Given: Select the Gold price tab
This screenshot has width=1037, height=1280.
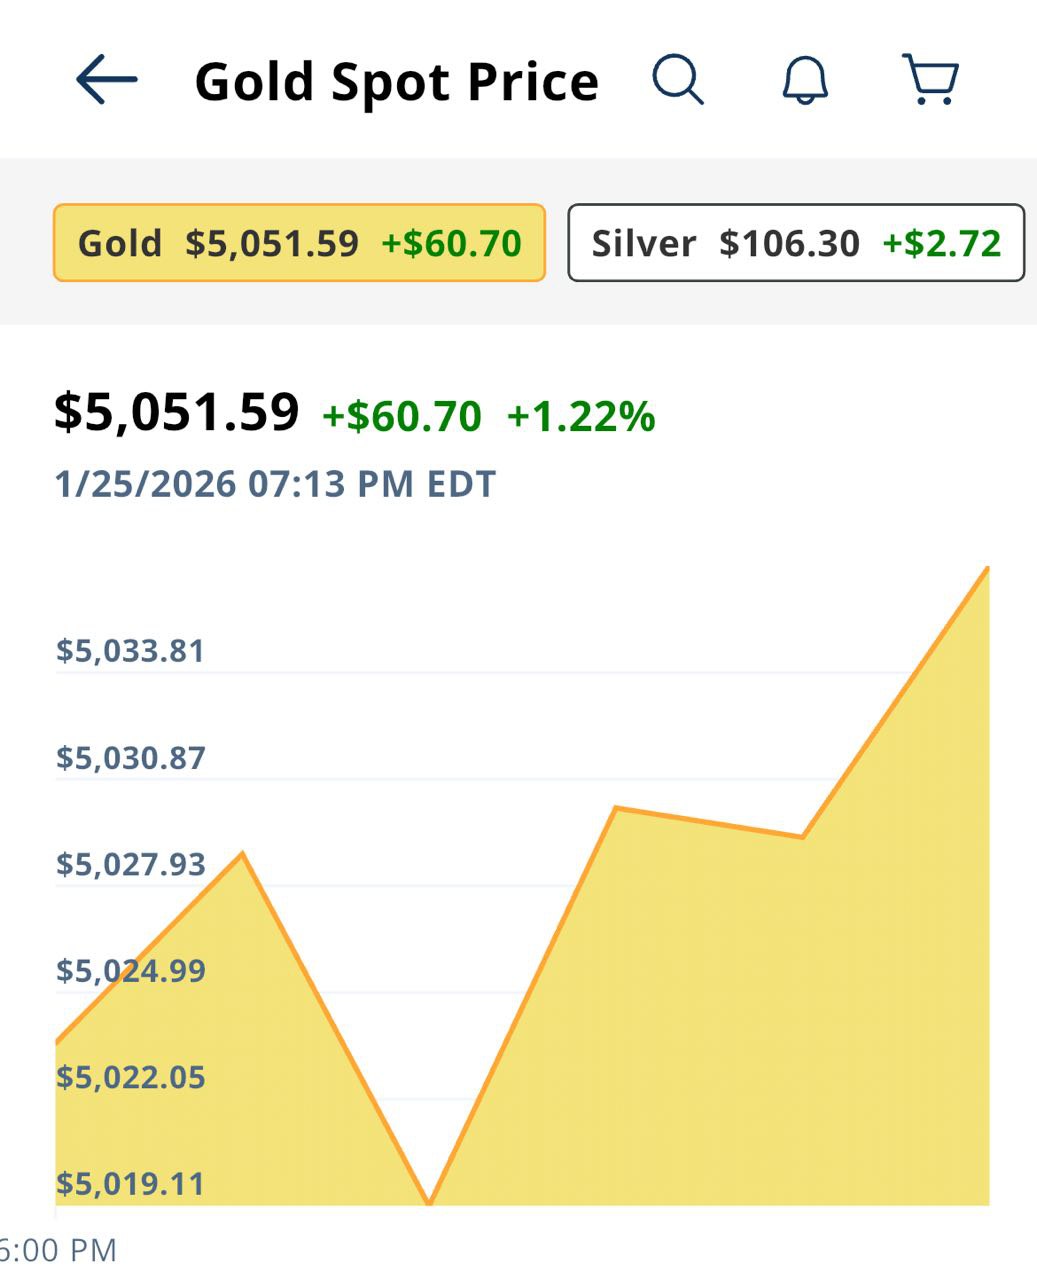Looking at the screenshot, I should click(x=299, y=243).
